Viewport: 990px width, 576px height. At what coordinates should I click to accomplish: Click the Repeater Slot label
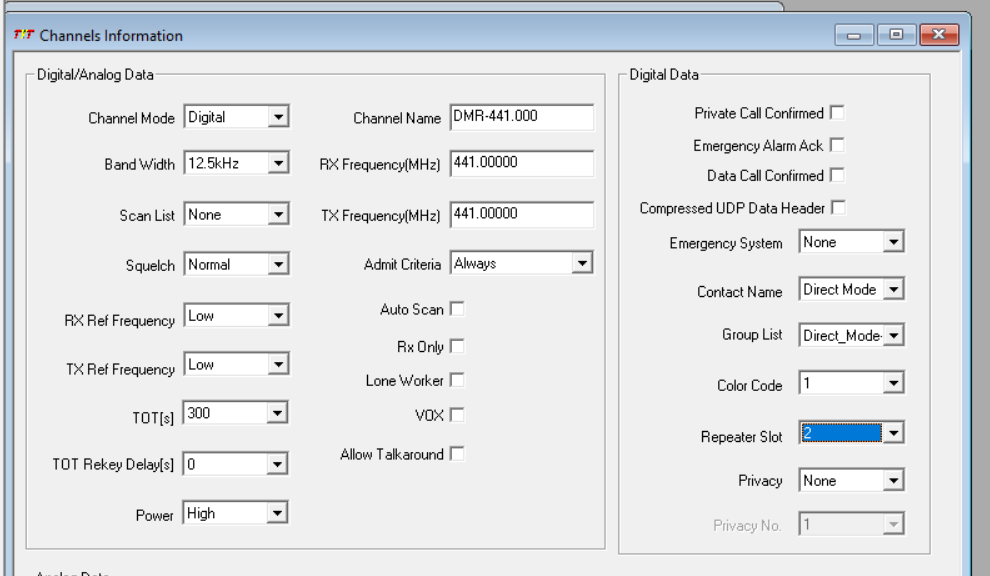pos(741,437)
